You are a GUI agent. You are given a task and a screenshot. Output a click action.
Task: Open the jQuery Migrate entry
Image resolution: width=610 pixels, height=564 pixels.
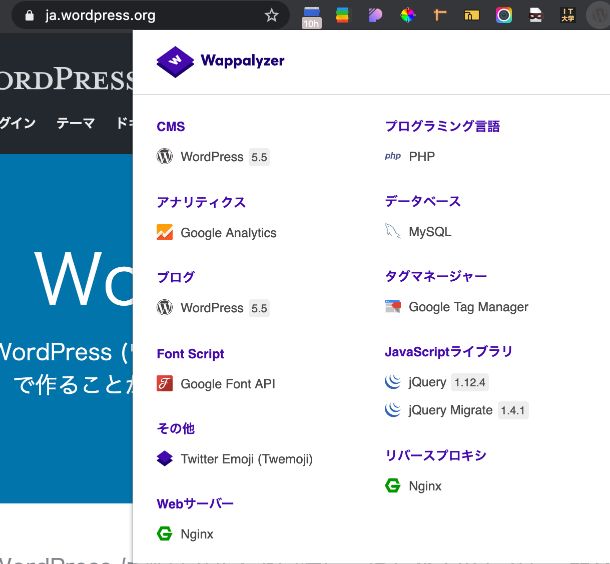coord(450,410)
